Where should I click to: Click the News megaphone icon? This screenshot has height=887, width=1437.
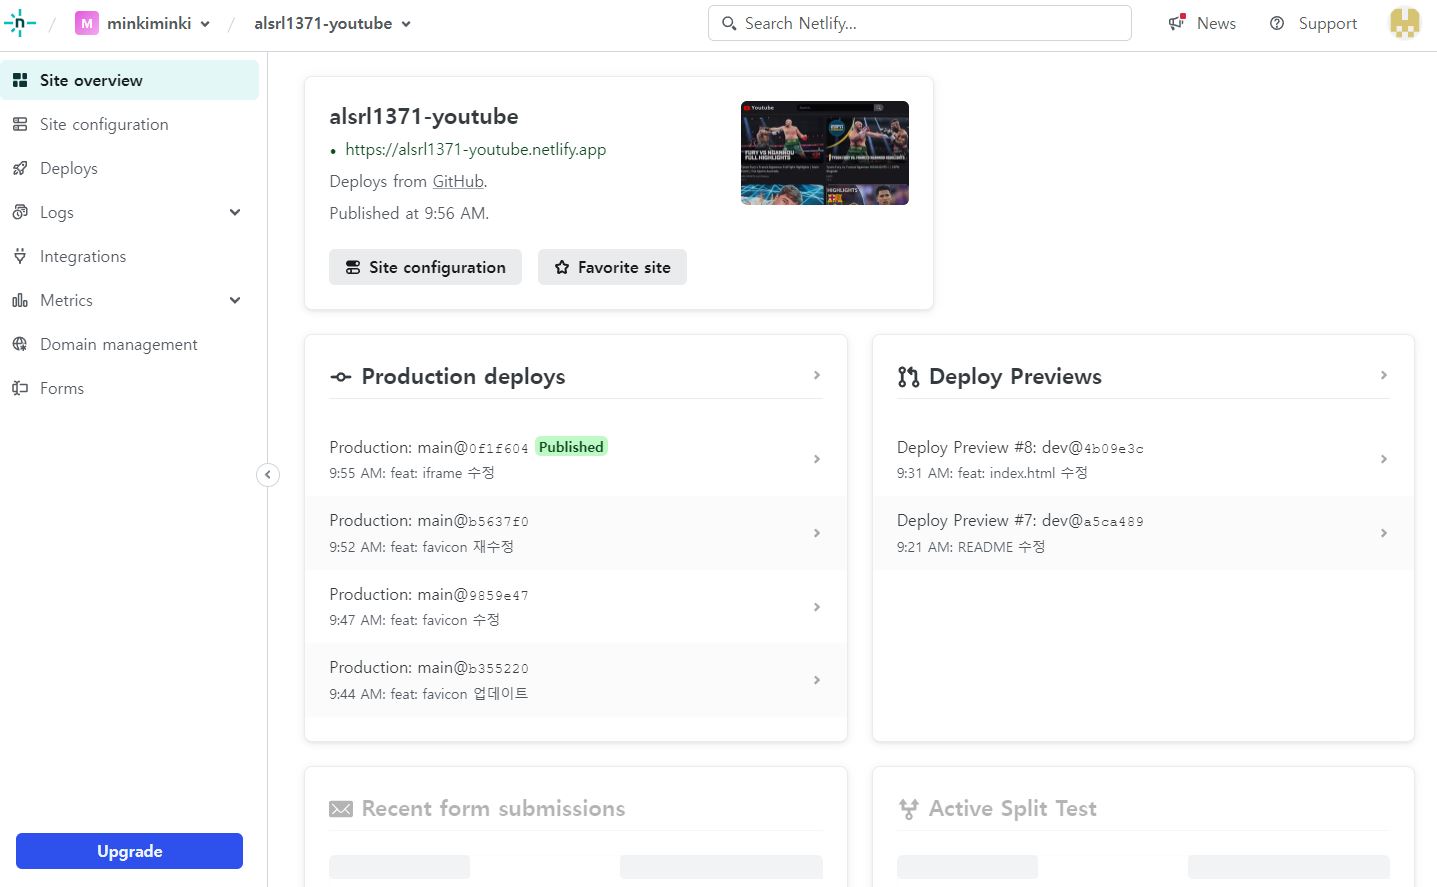[1177, 23]
